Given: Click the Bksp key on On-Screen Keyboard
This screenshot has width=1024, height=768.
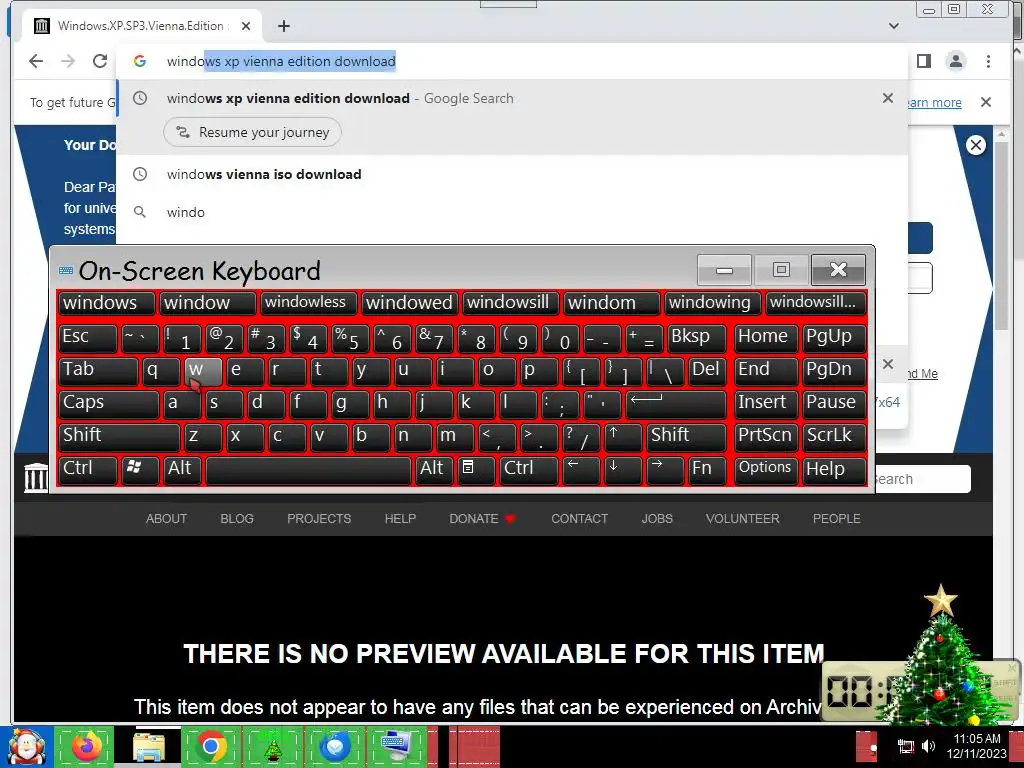Looking at the screenshot, I should [697, 338].
